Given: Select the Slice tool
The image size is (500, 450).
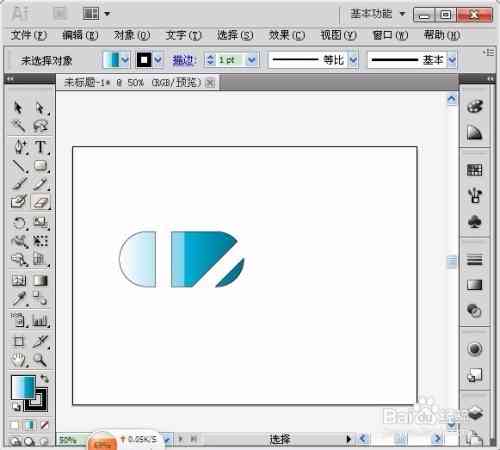Looking at the screenshot, I should click(41, 341).
